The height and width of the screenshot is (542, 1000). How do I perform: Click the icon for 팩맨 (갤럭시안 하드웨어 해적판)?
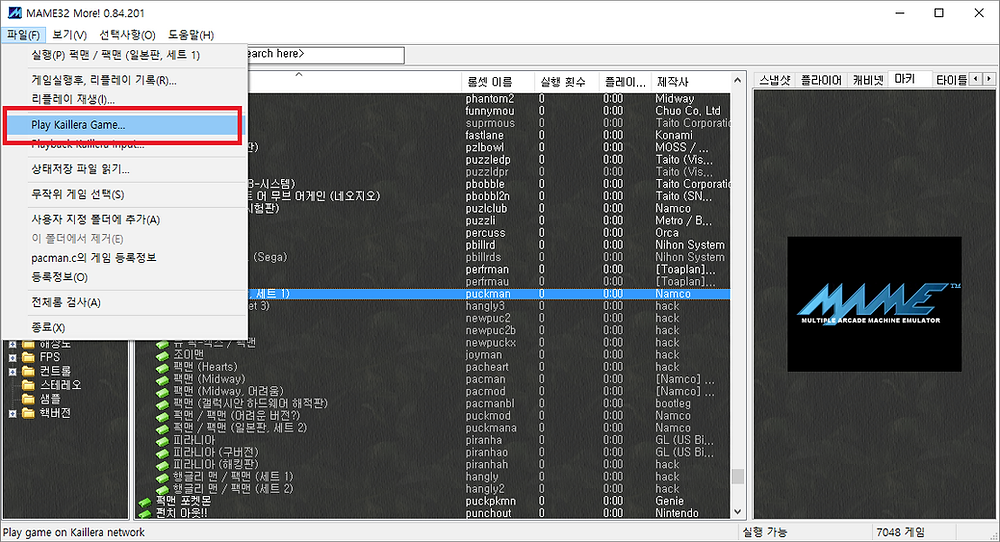click(163, 403)
